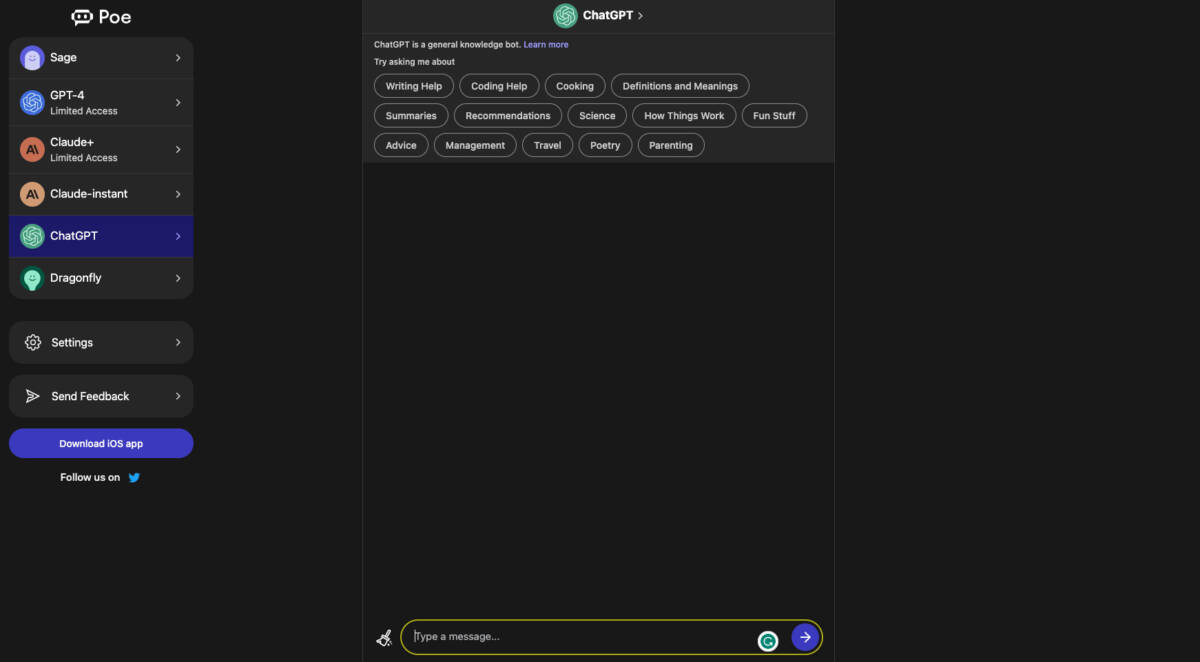
Task: Click the Claude-instant avatar icon
Action: pos(31,193)
